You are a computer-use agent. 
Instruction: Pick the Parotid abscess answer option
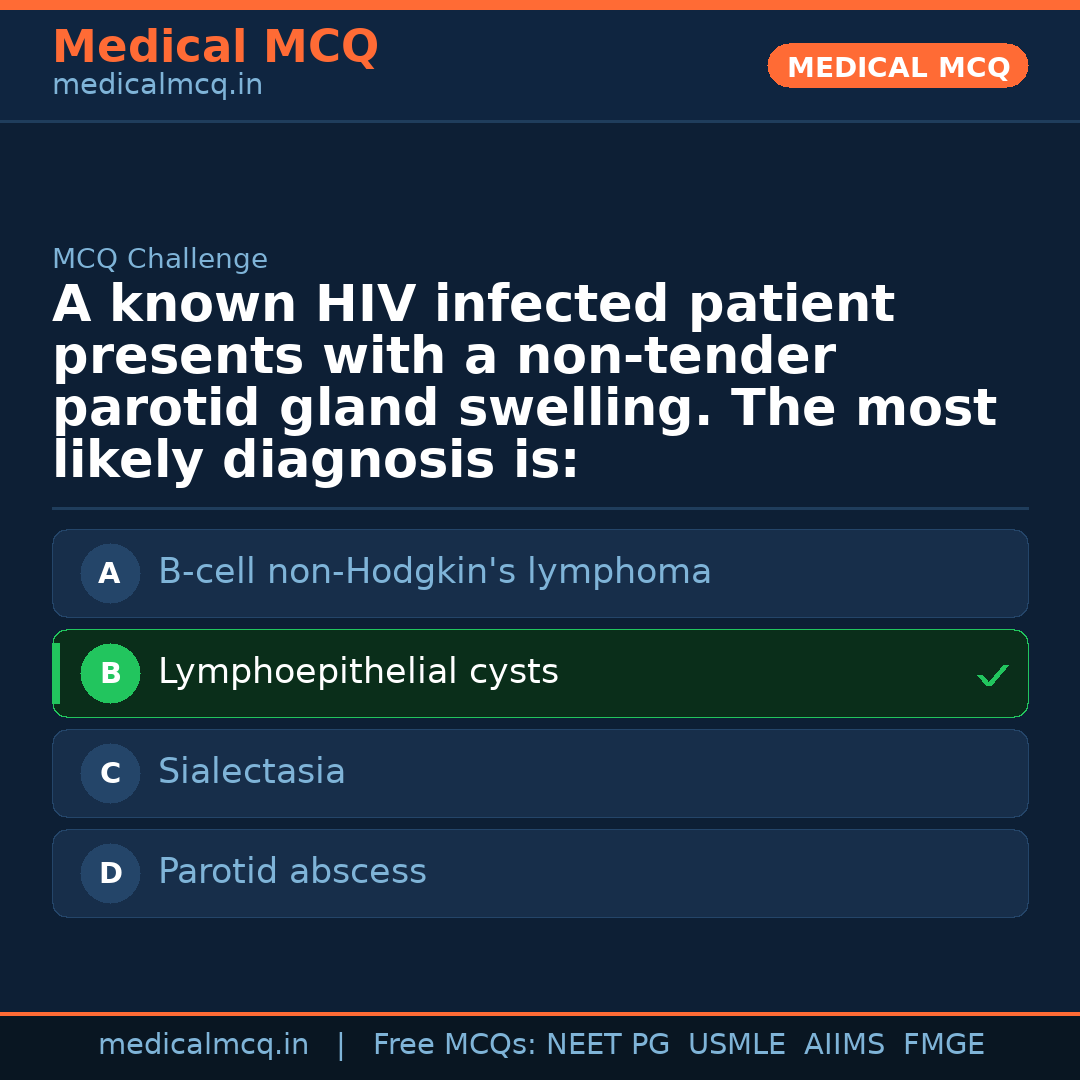(292, 872)
